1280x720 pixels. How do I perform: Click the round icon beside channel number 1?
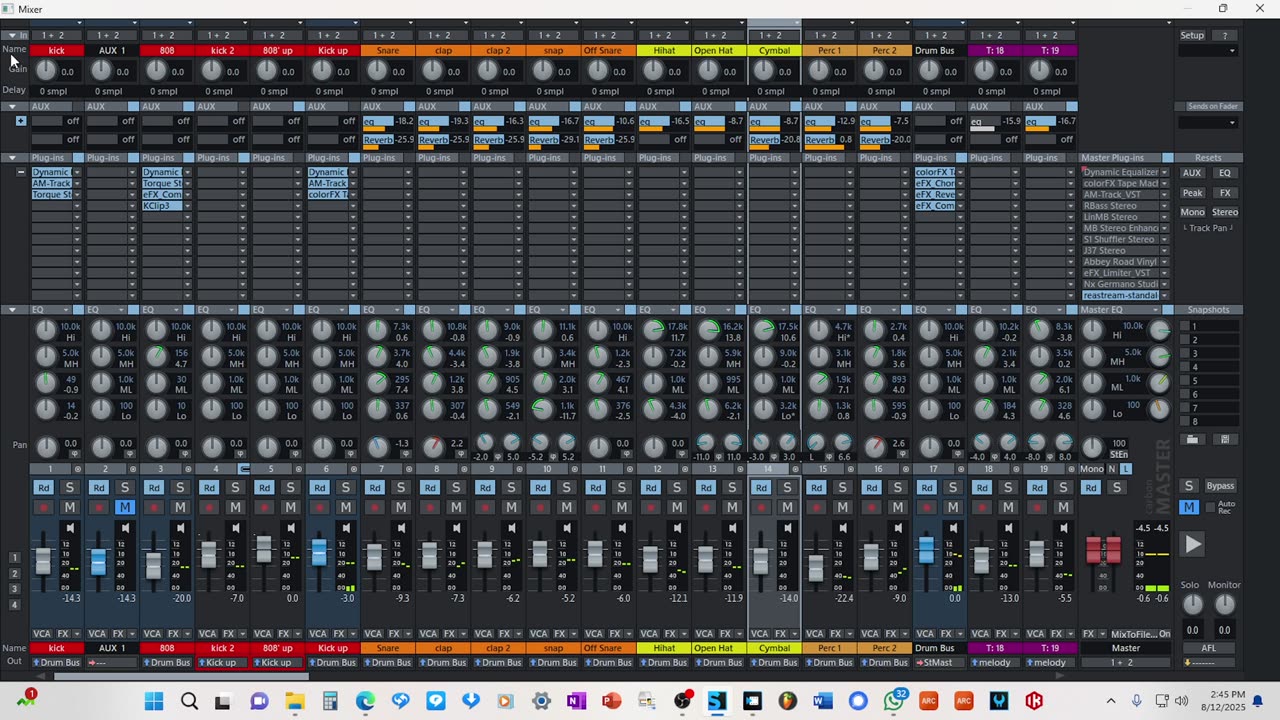pyautogui.click(x=76, y=469)
